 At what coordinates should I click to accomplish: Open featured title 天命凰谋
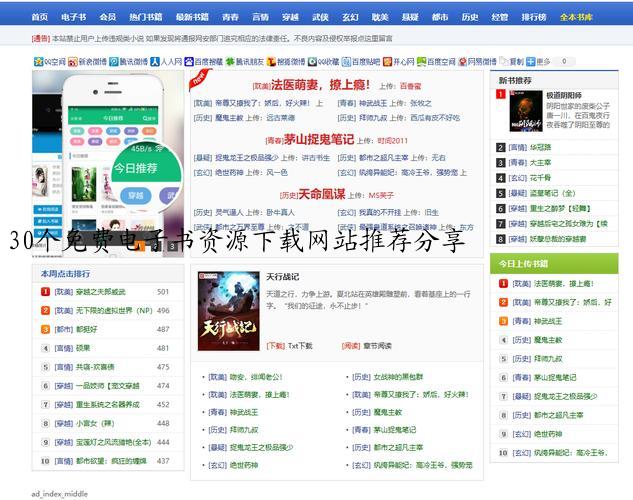click(x=322, y=194)
